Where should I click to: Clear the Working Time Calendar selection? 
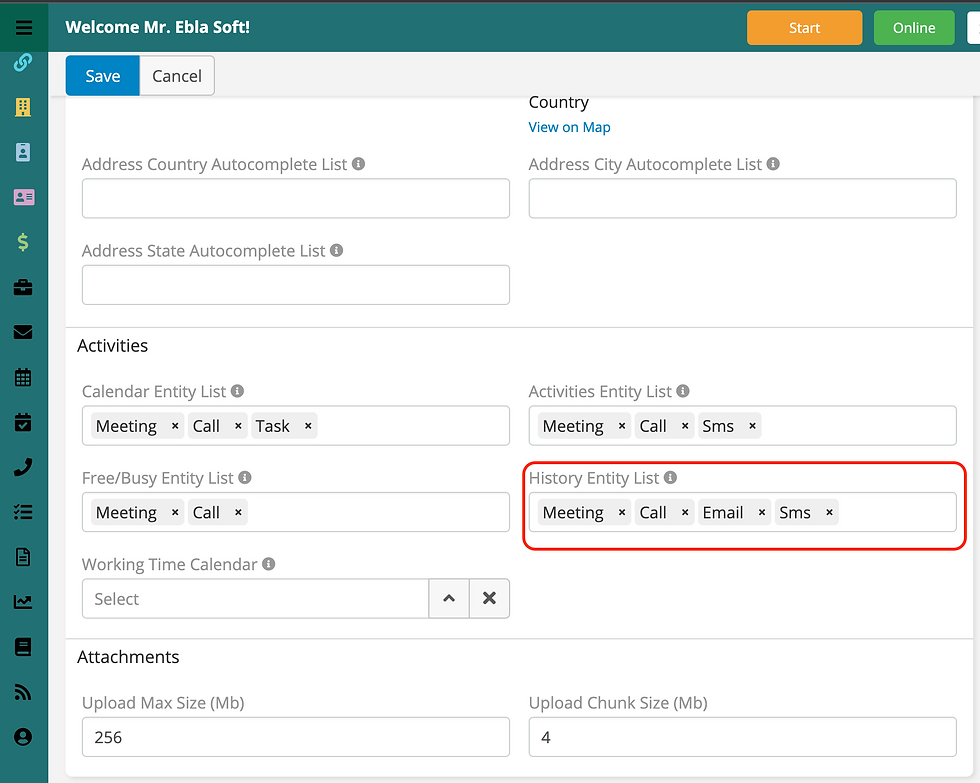click(489, 599)
